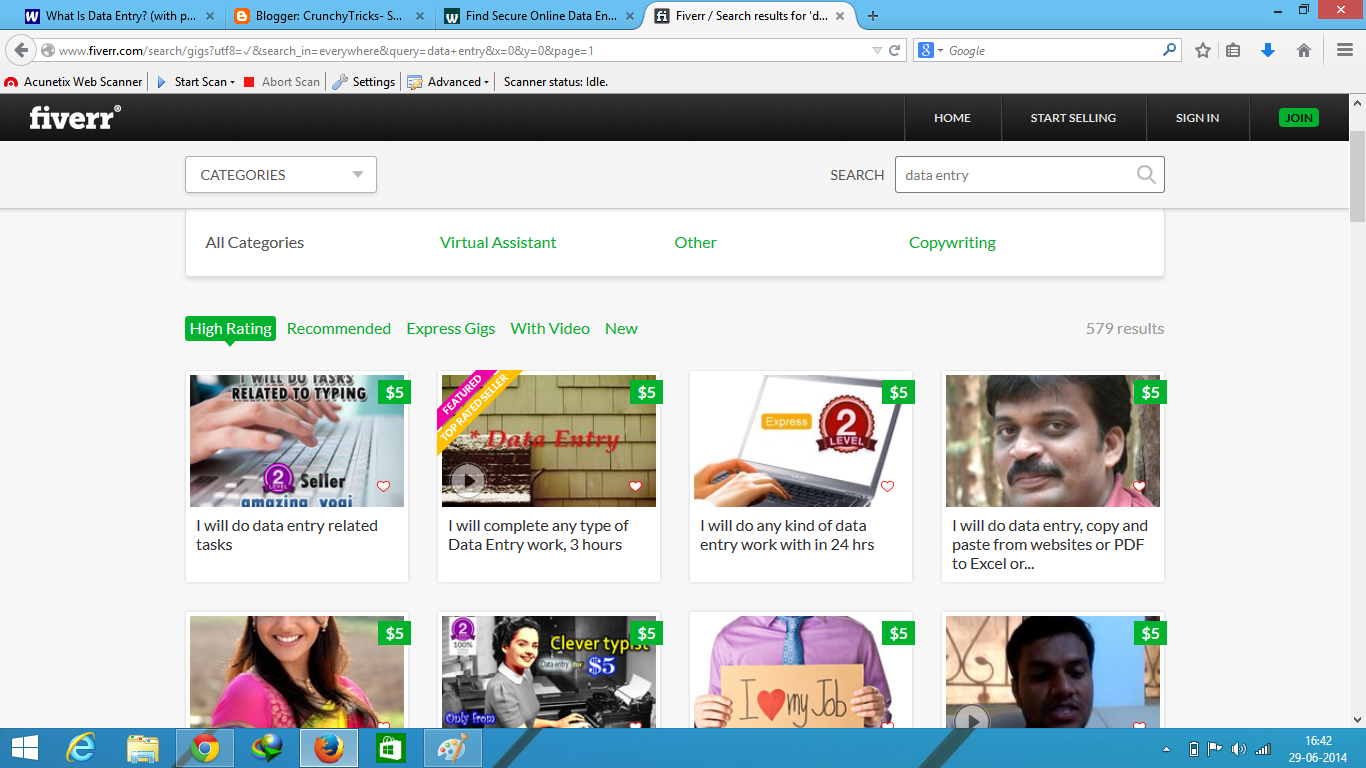Open the Firefox bookmarks list icon
Image resolution: width=1366 pixels, height=768 pixels.
pos(1233,50)
